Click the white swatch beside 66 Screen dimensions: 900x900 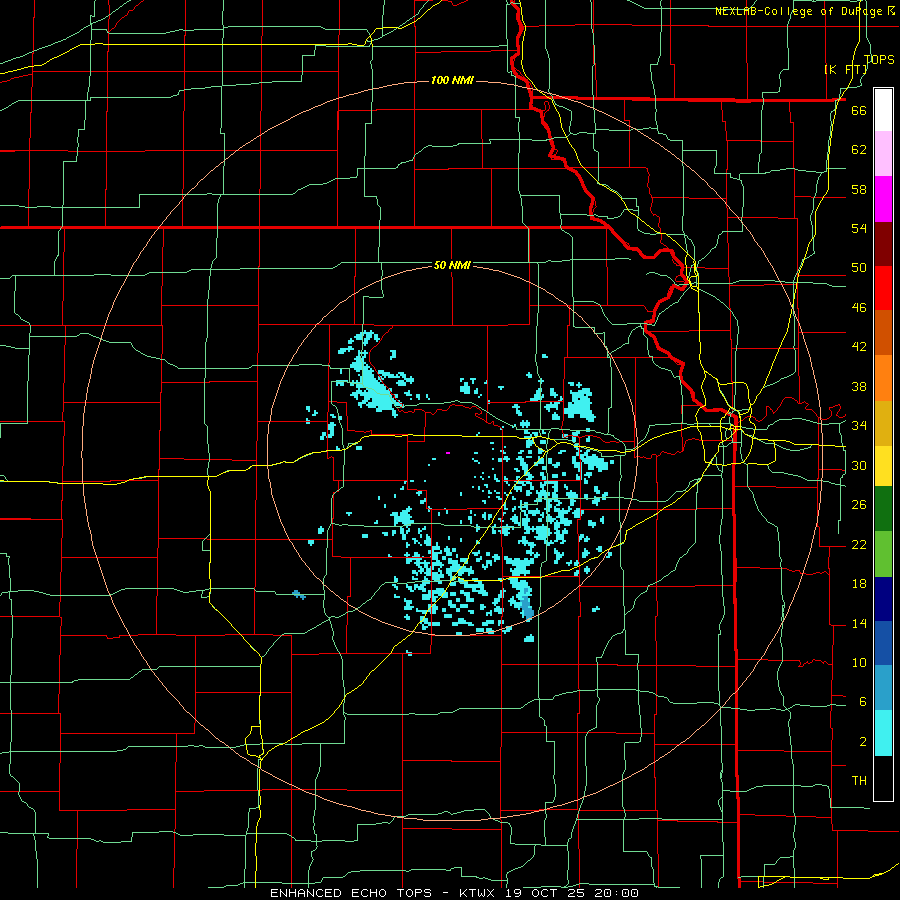(x=883, y=110)
